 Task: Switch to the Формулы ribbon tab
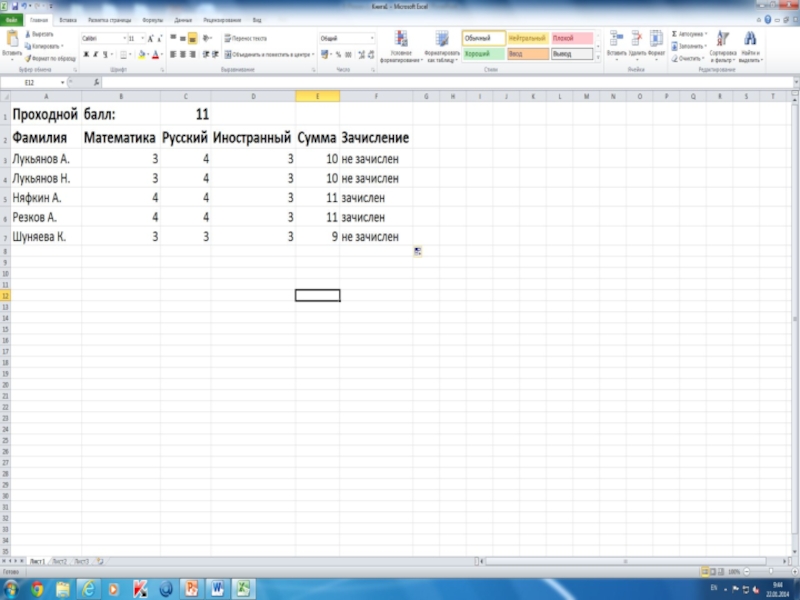pos(153,20)
